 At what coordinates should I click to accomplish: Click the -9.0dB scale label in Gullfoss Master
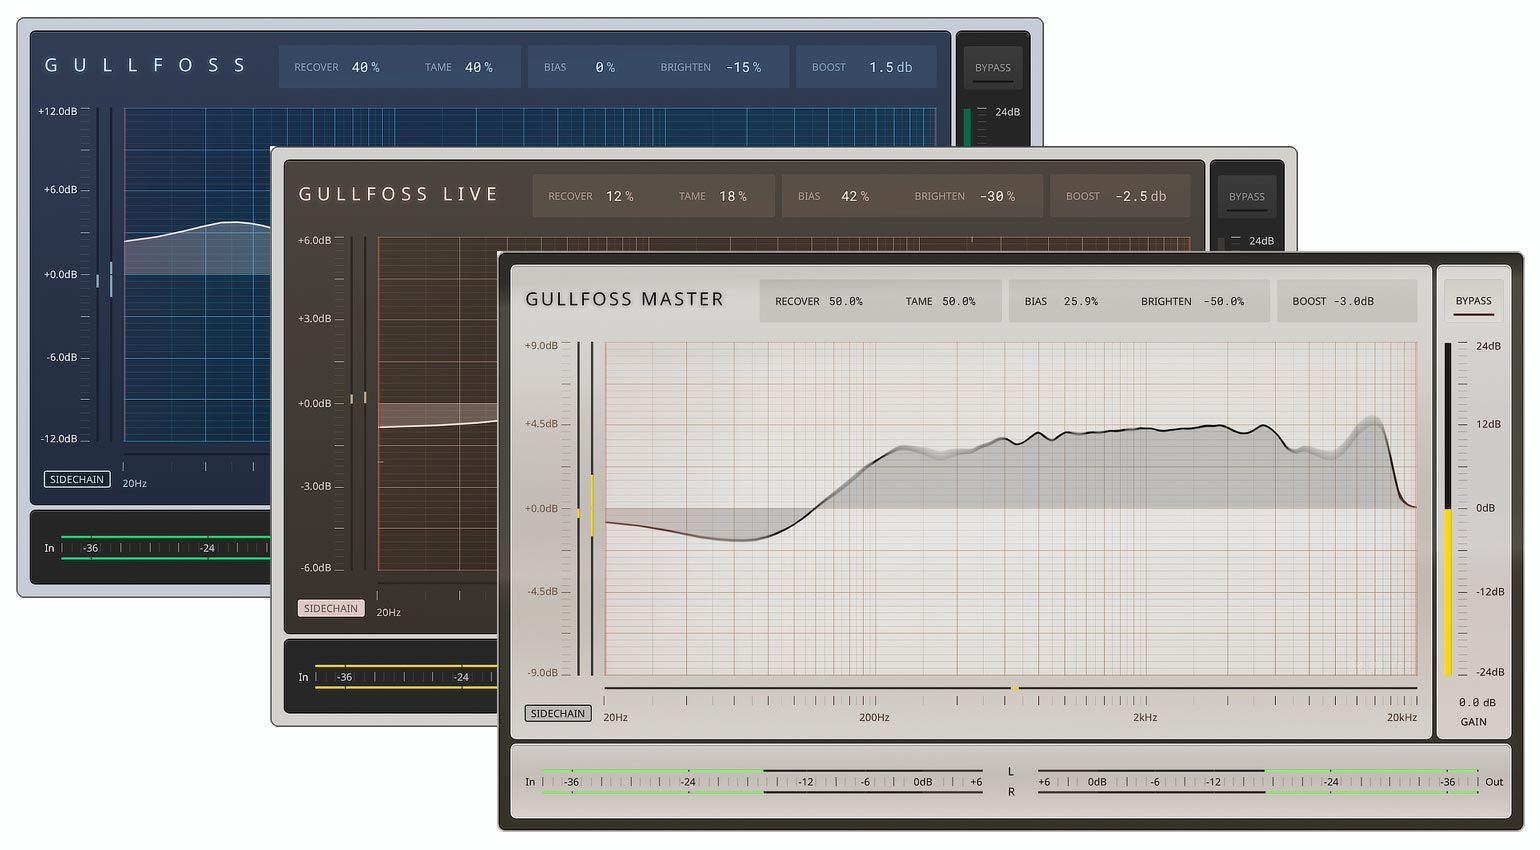pyautogui.click(x=542, y=672)
